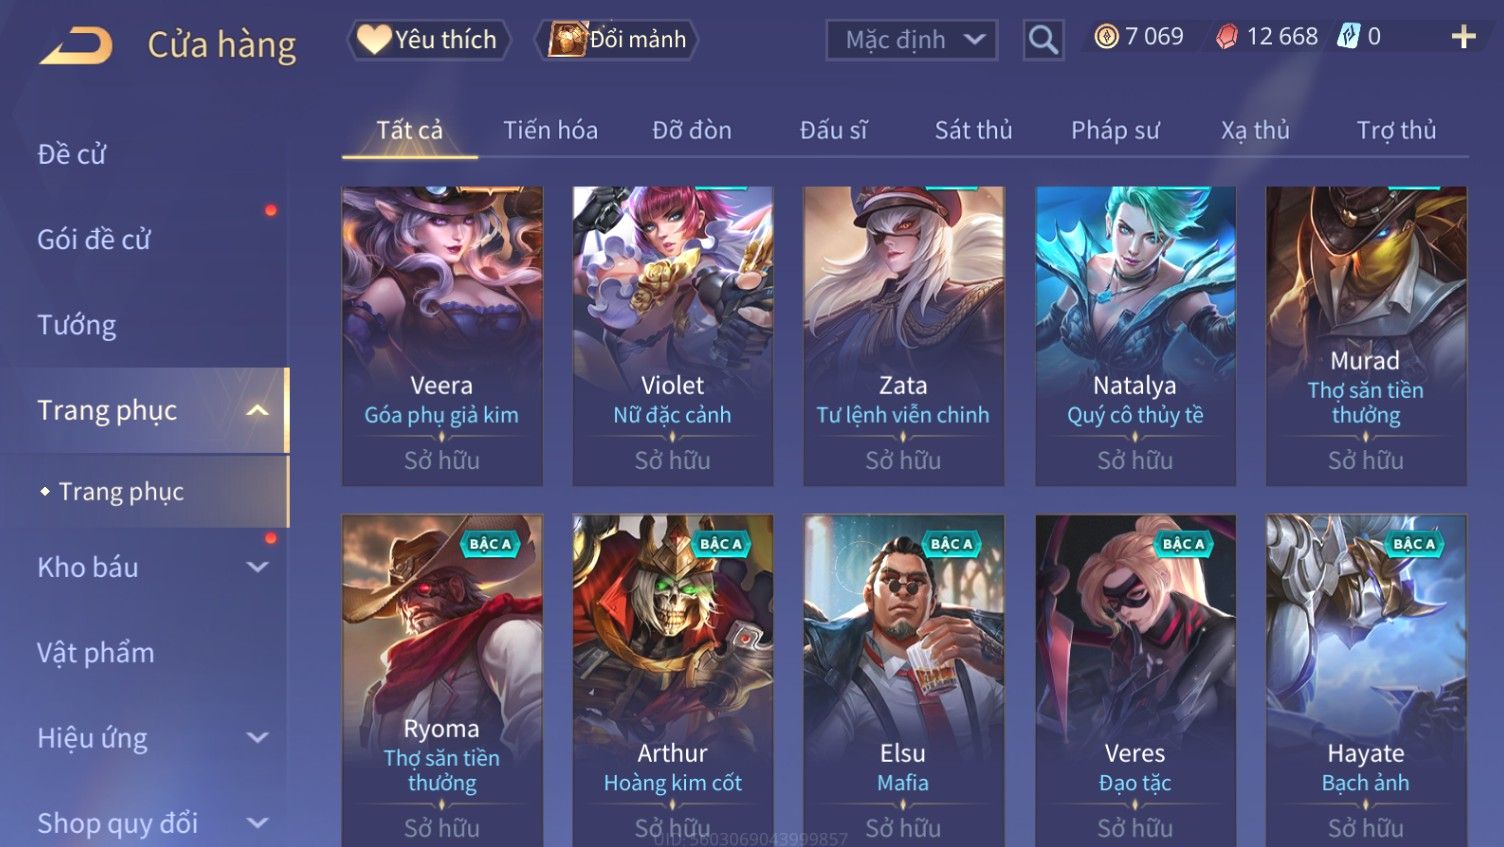Viewport: 1504px width, 847px height.
Task: Select Veera Góa phụ giả kim skin
Action: 442,336
